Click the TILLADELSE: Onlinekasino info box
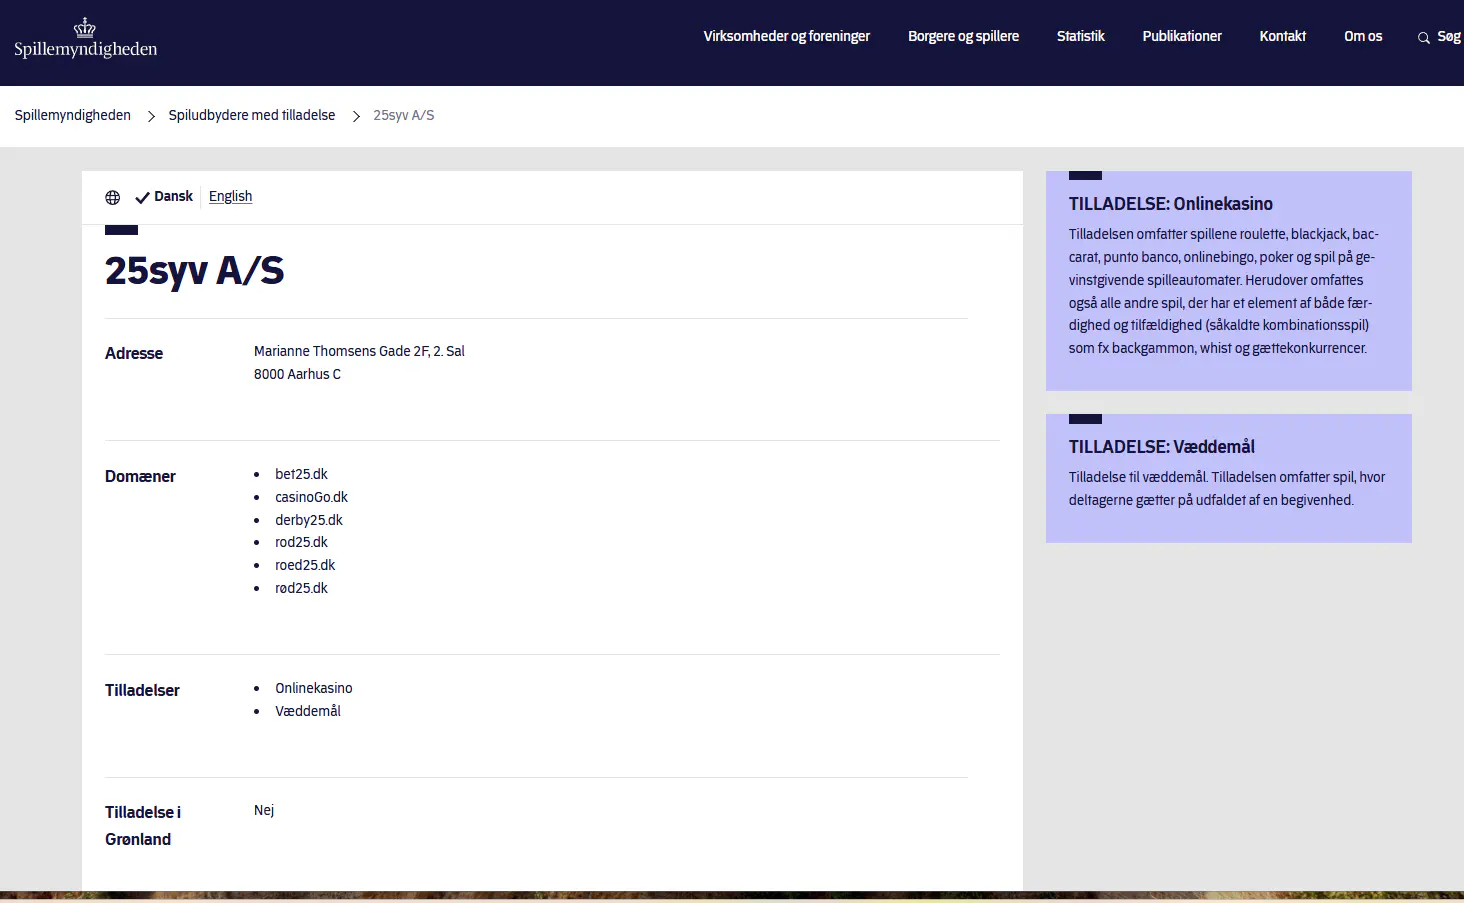The height and width of the screenshot is (903, 1464). tap(1228, 281)
